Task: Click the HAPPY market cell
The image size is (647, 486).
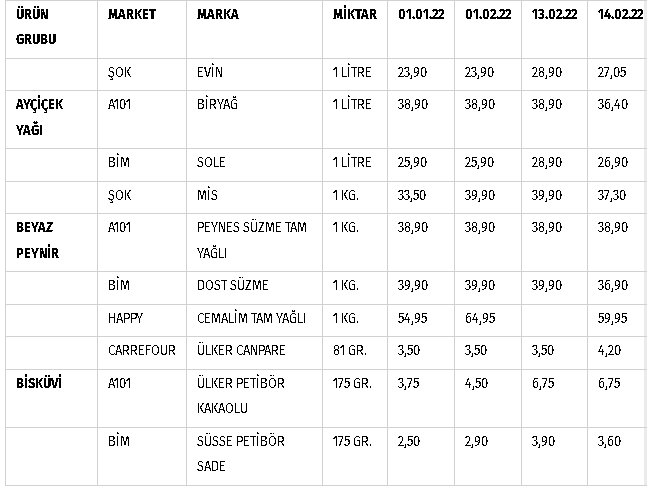Action: coord(127,318)
